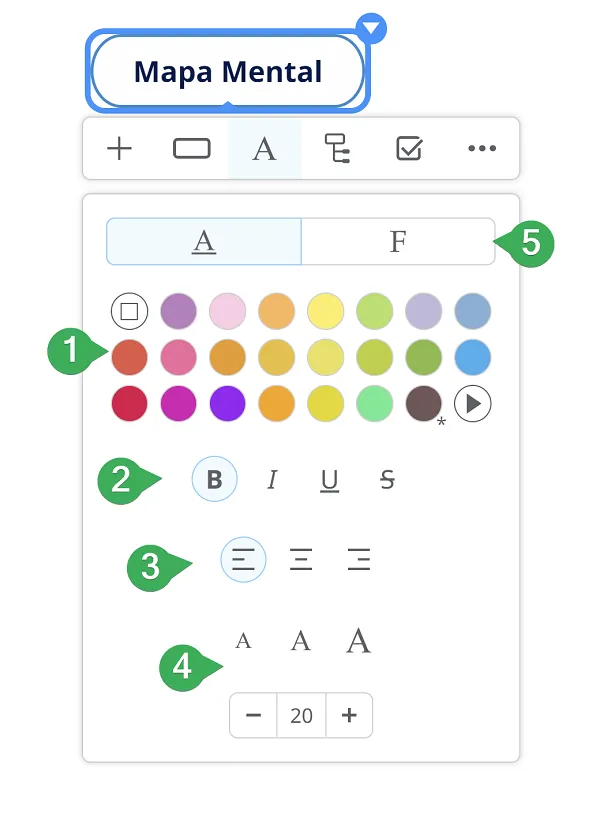Select left text alignment

click(x=243, y=559)
